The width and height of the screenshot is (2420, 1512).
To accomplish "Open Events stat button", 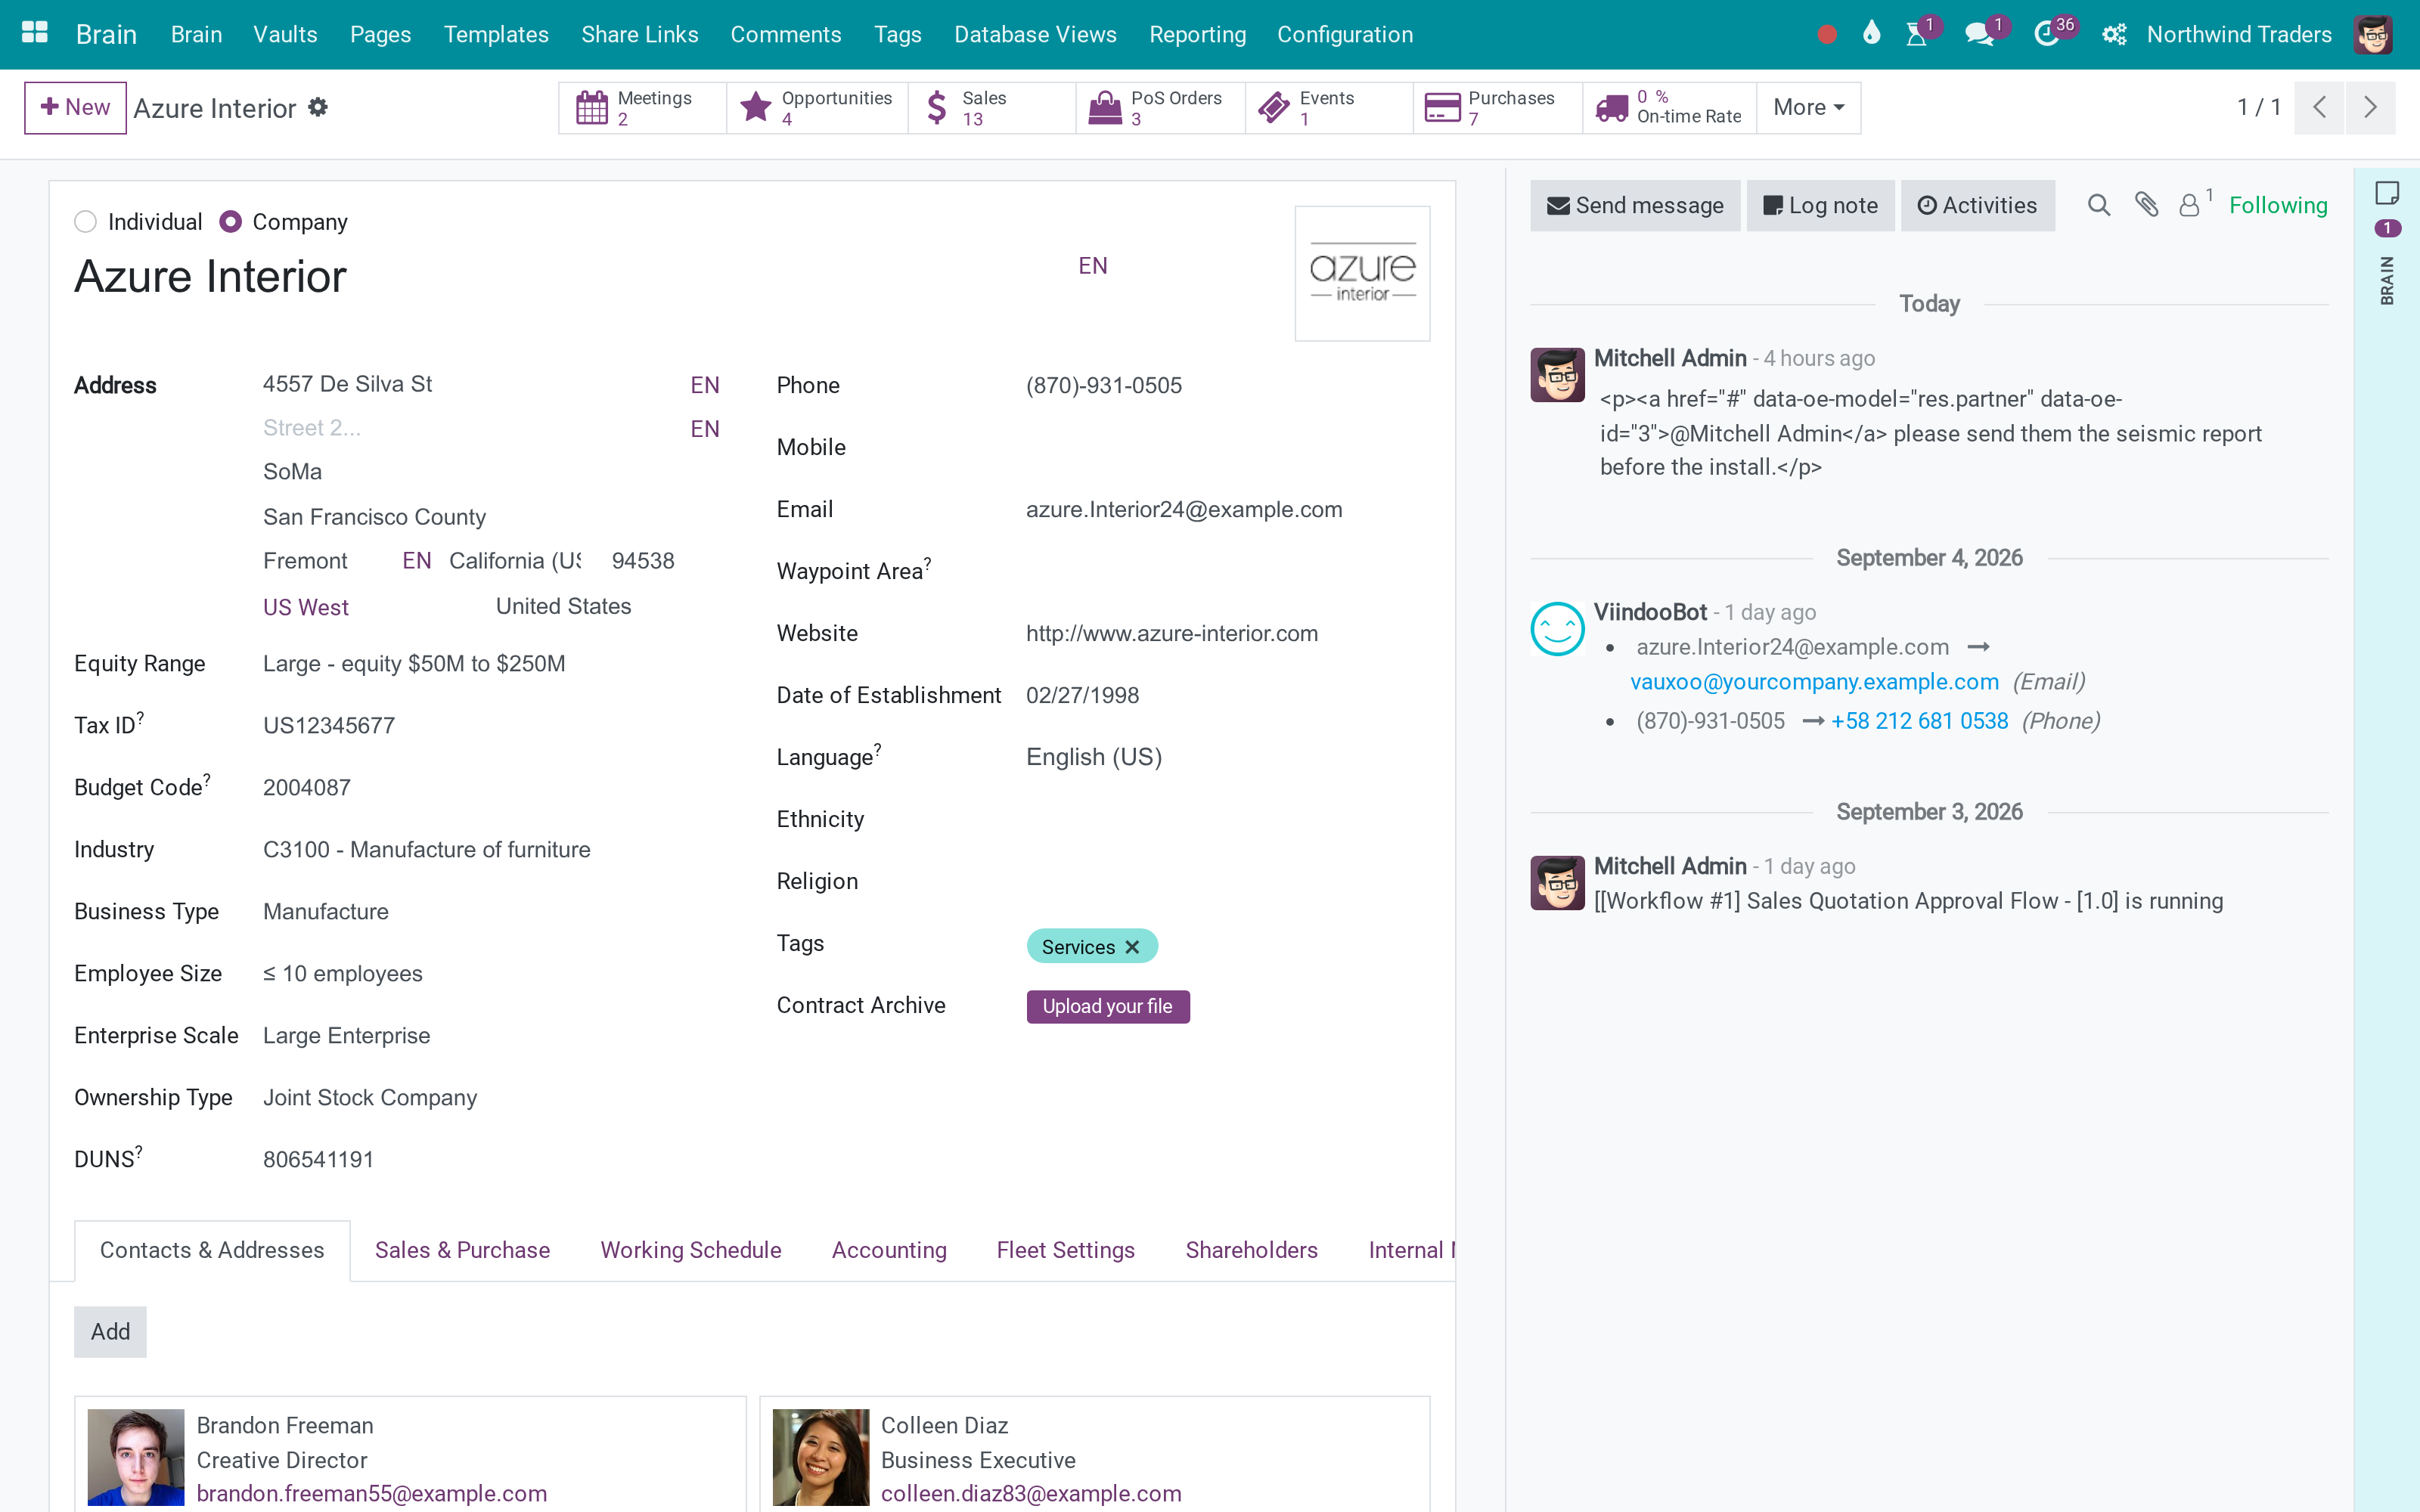I will [1329, 108].
